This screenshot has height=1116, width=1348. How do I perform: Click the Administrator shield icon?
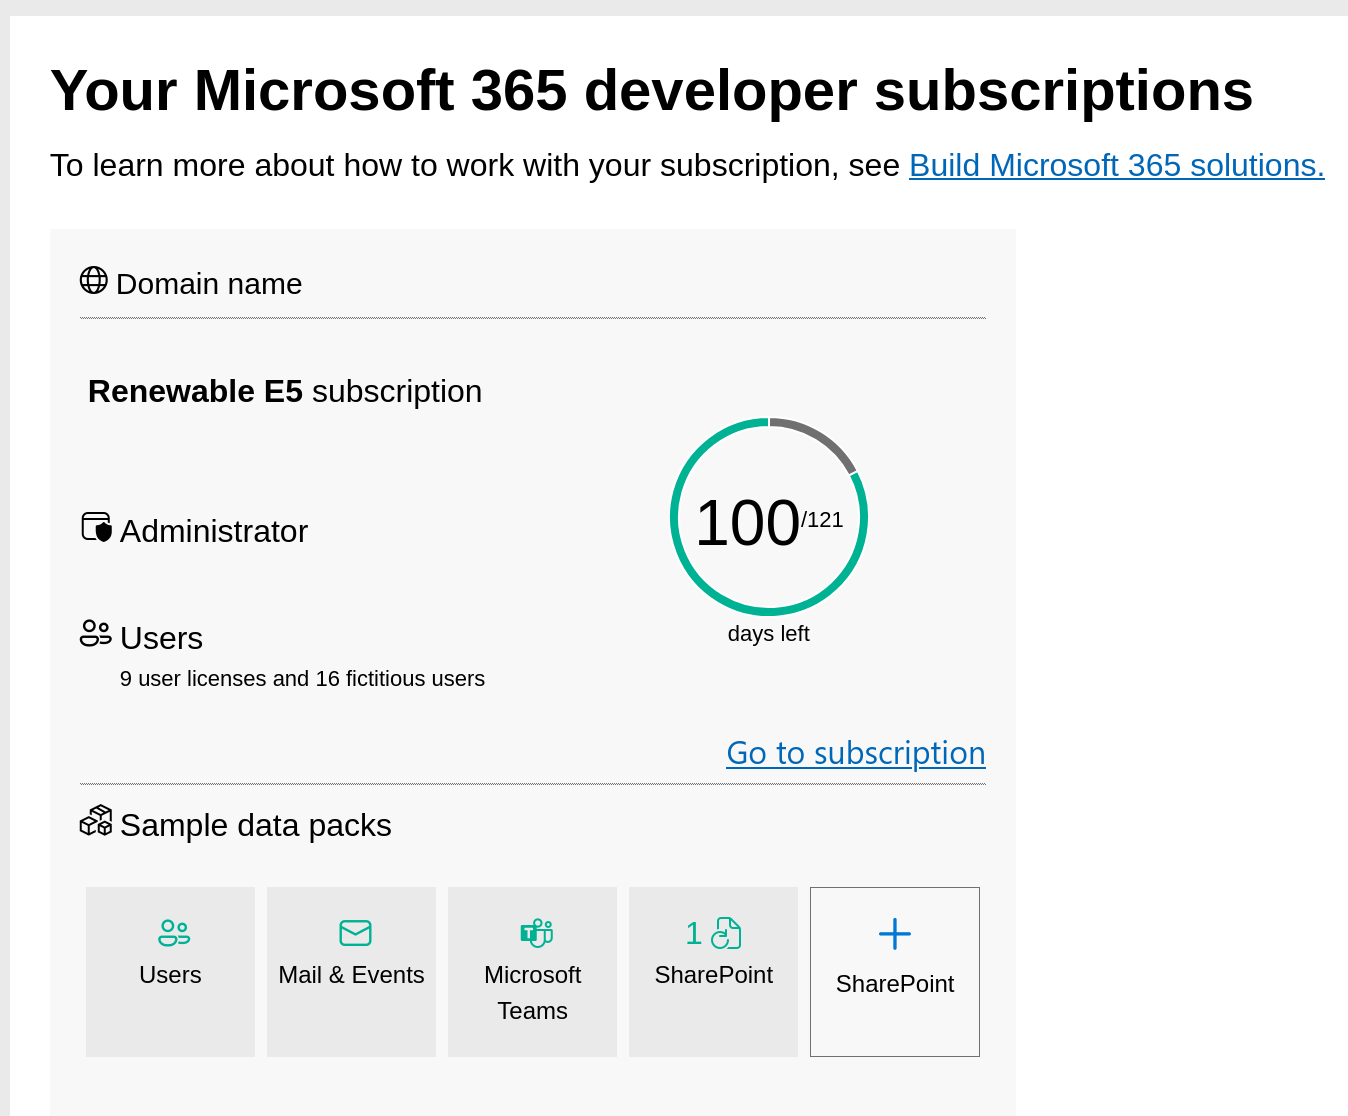pos(97,527)
